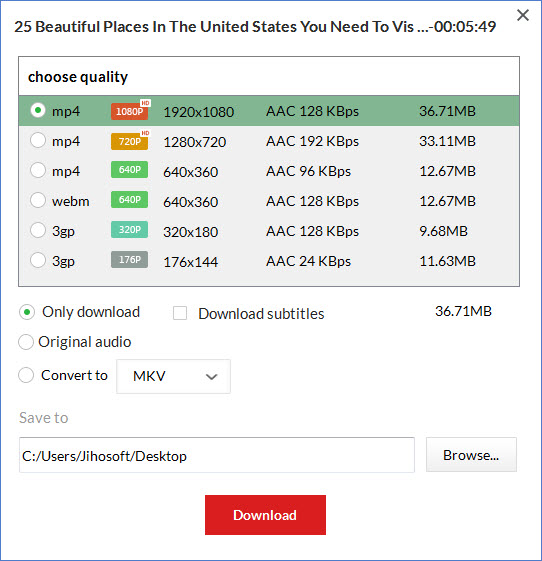
Task: Select the Original audio radio button
Action: [x=26, y=342]
